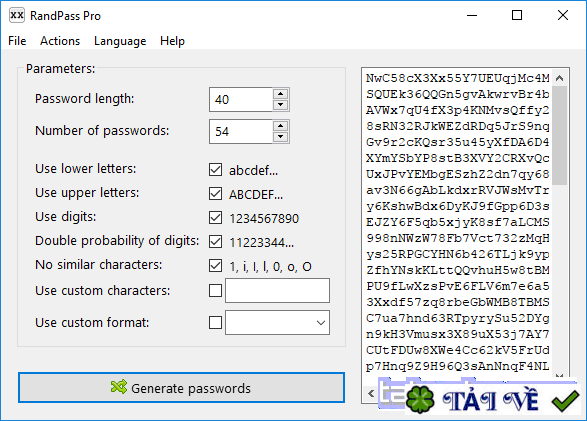Select password starting with Gv9r2cKQ

[457, 142]
